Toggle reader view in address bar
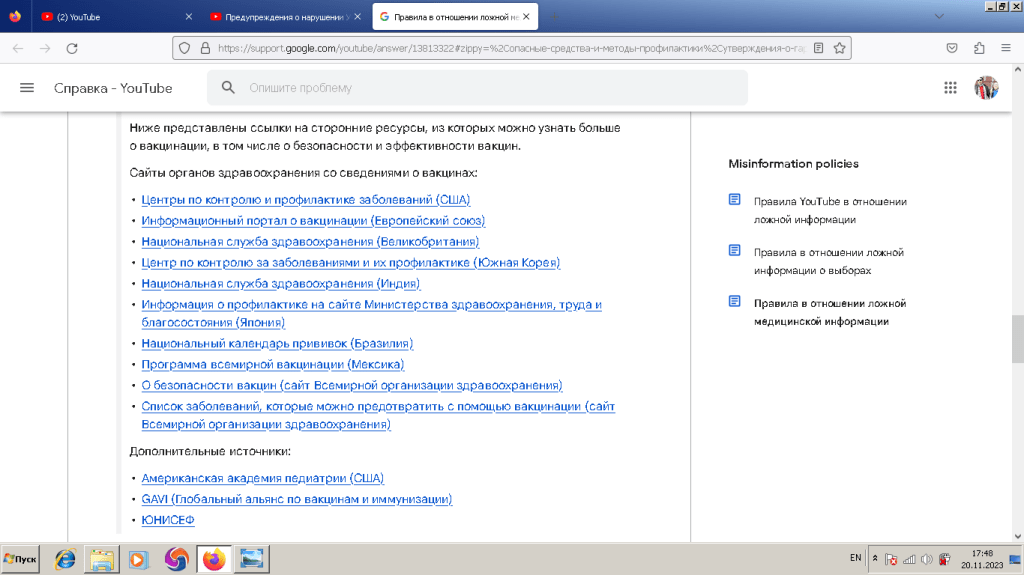The height and width of the screenshot is (575, 1024). 819,48
